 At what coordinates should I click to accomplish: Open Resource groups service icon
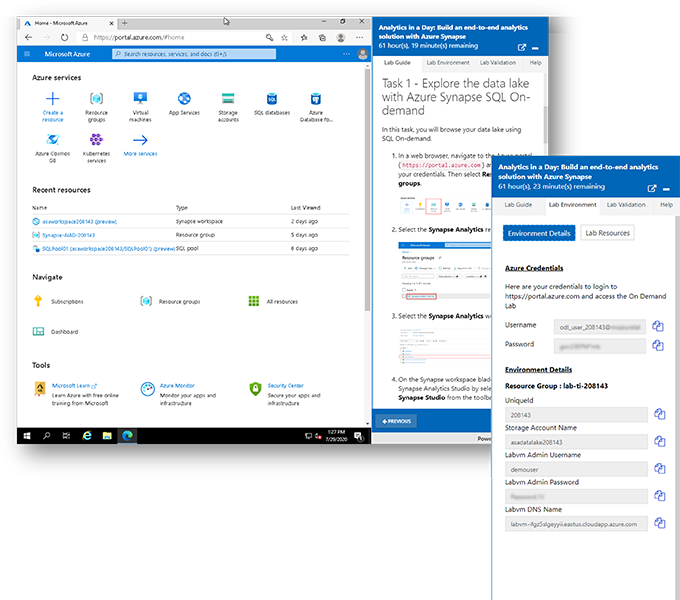[x=96, y=99]
